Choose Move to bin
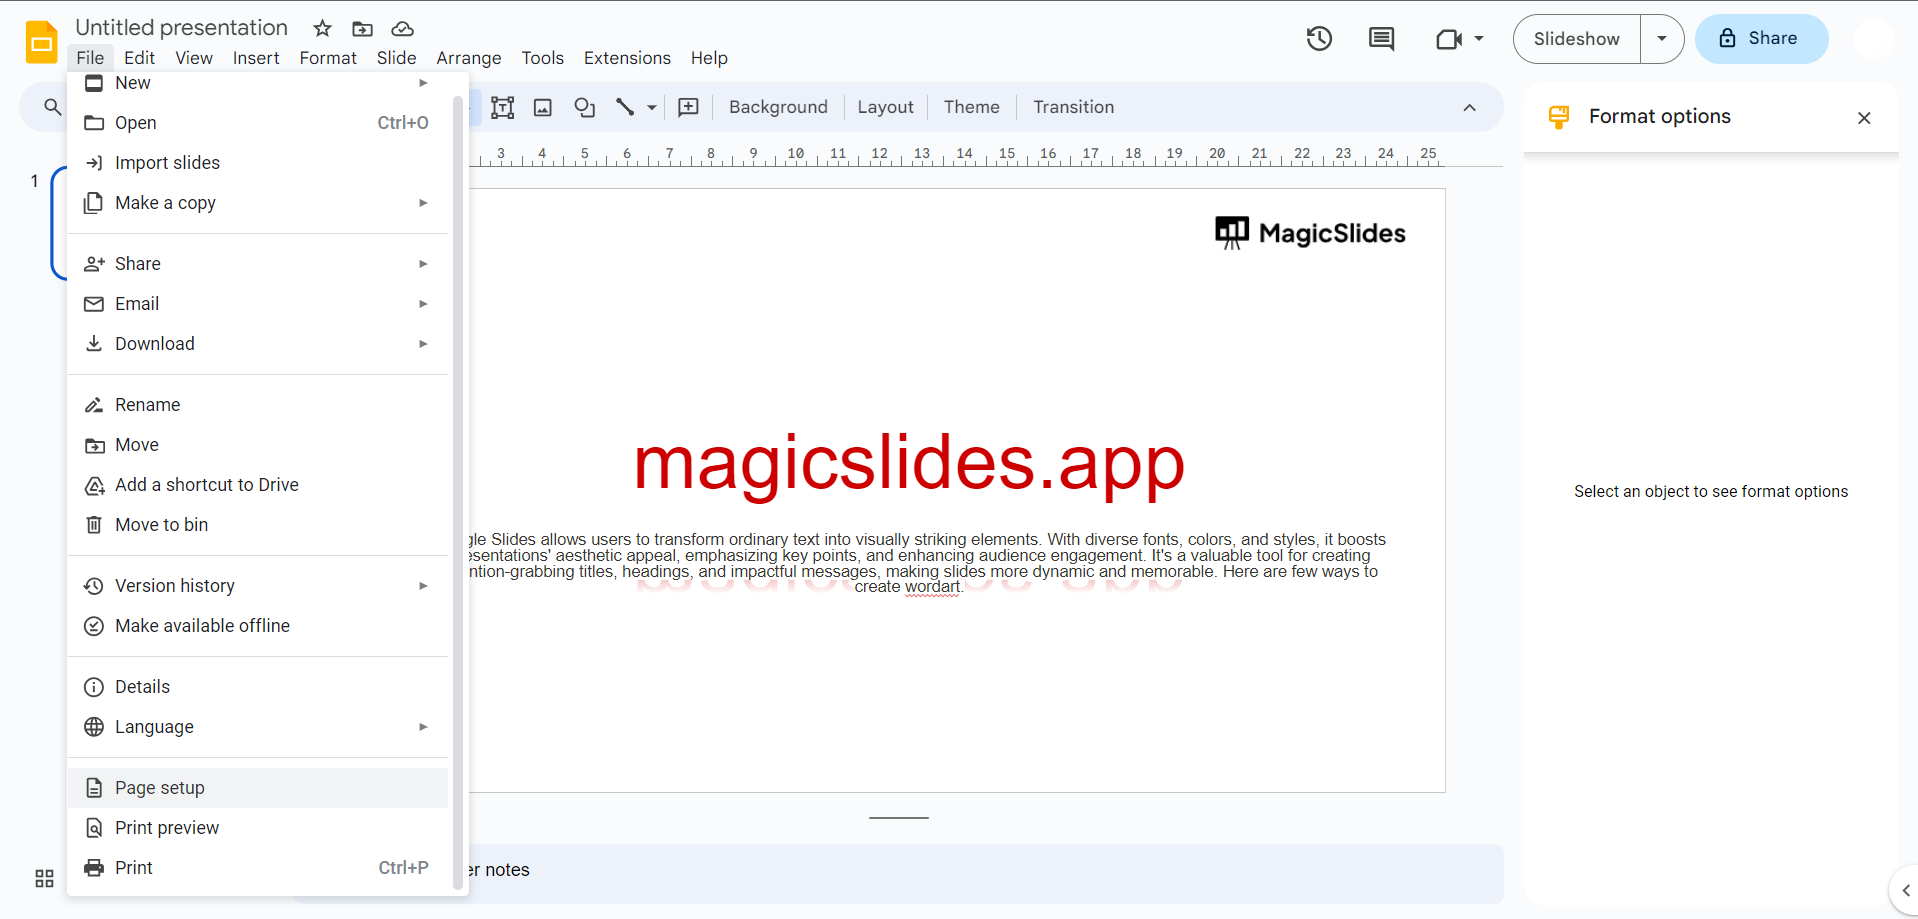 click(x=258, y=525)
